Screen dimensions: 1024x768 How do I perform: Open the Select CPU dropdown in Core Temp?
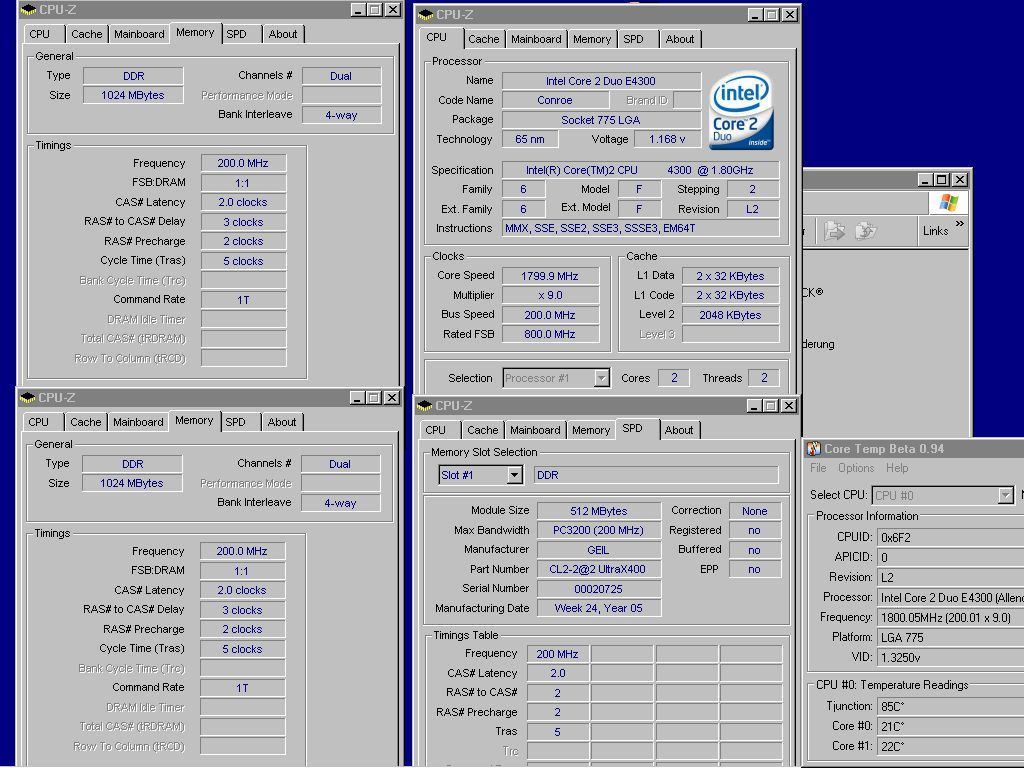tap(1006, 496)
